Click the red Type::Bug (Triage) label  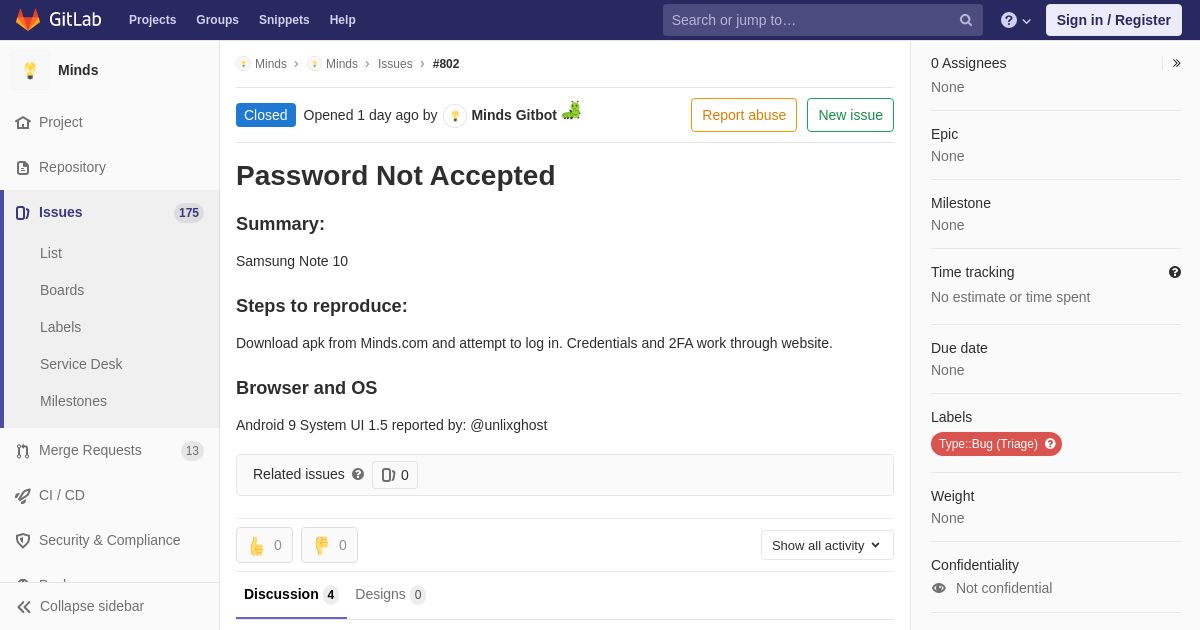pos(996,444)
